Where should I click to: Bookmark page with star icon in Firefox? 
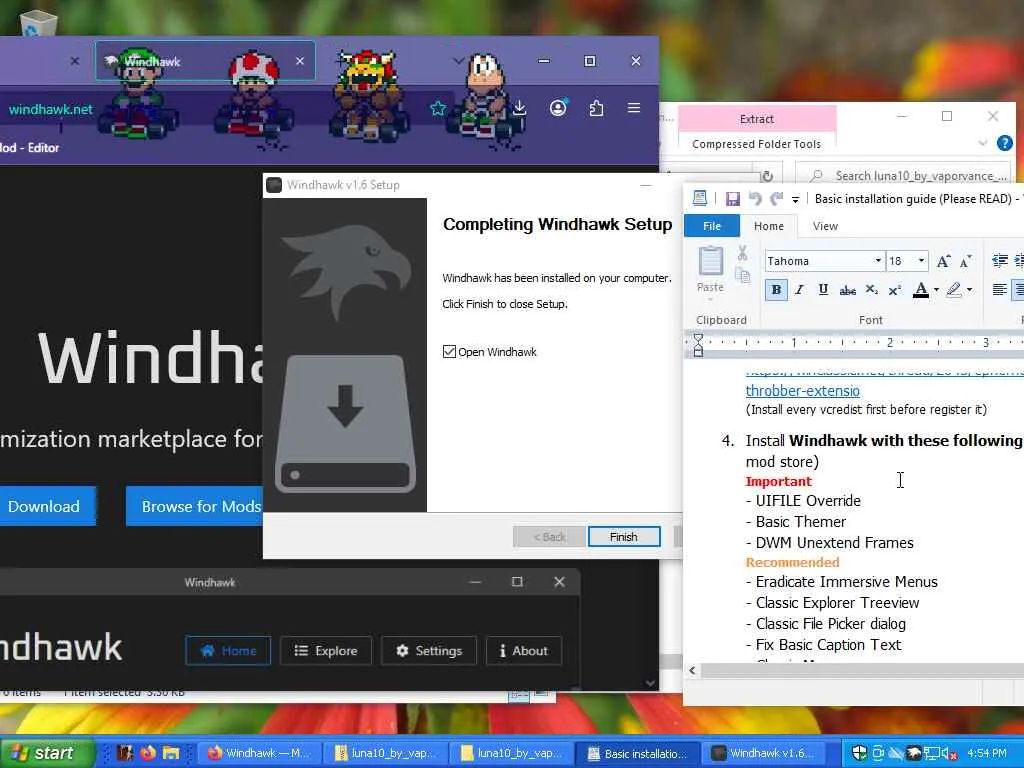point(438,108)
